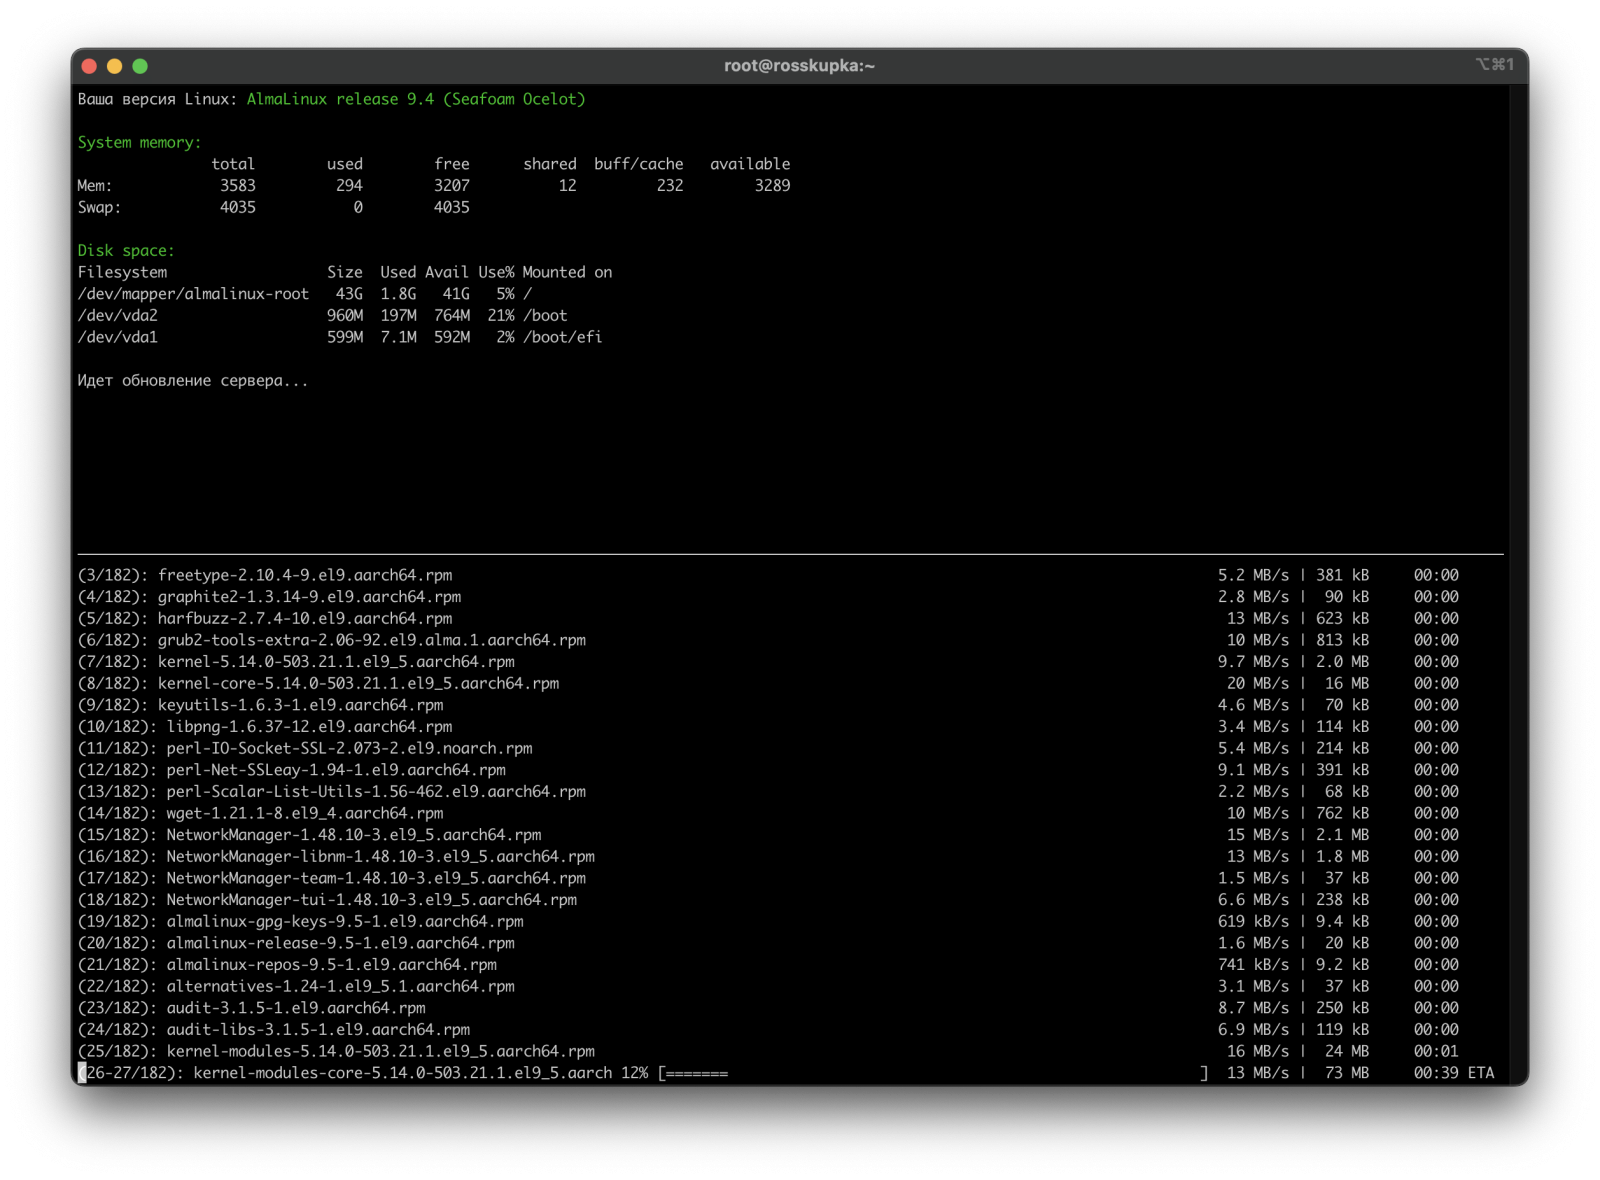Click the wget-1.21.1-8.el9_4.aarch64.rpm package name
This screenshot has height=1180, width=1600.
tap(305, 813)
